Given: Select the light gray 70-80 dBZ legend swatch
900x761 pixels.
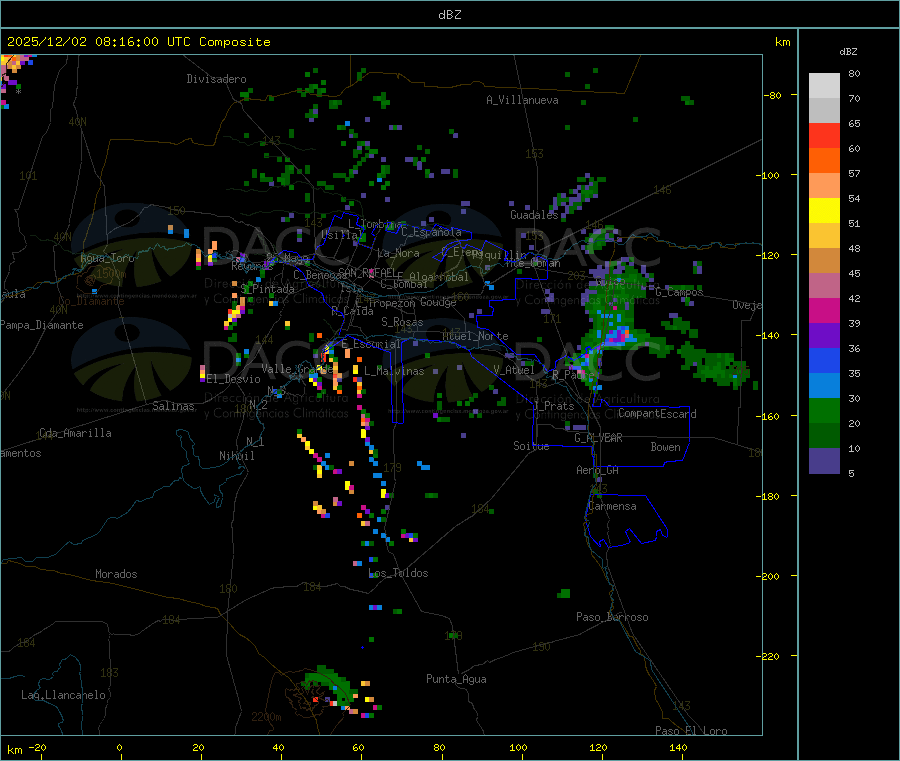Looking at the screenshot, I should pos(824,86).
